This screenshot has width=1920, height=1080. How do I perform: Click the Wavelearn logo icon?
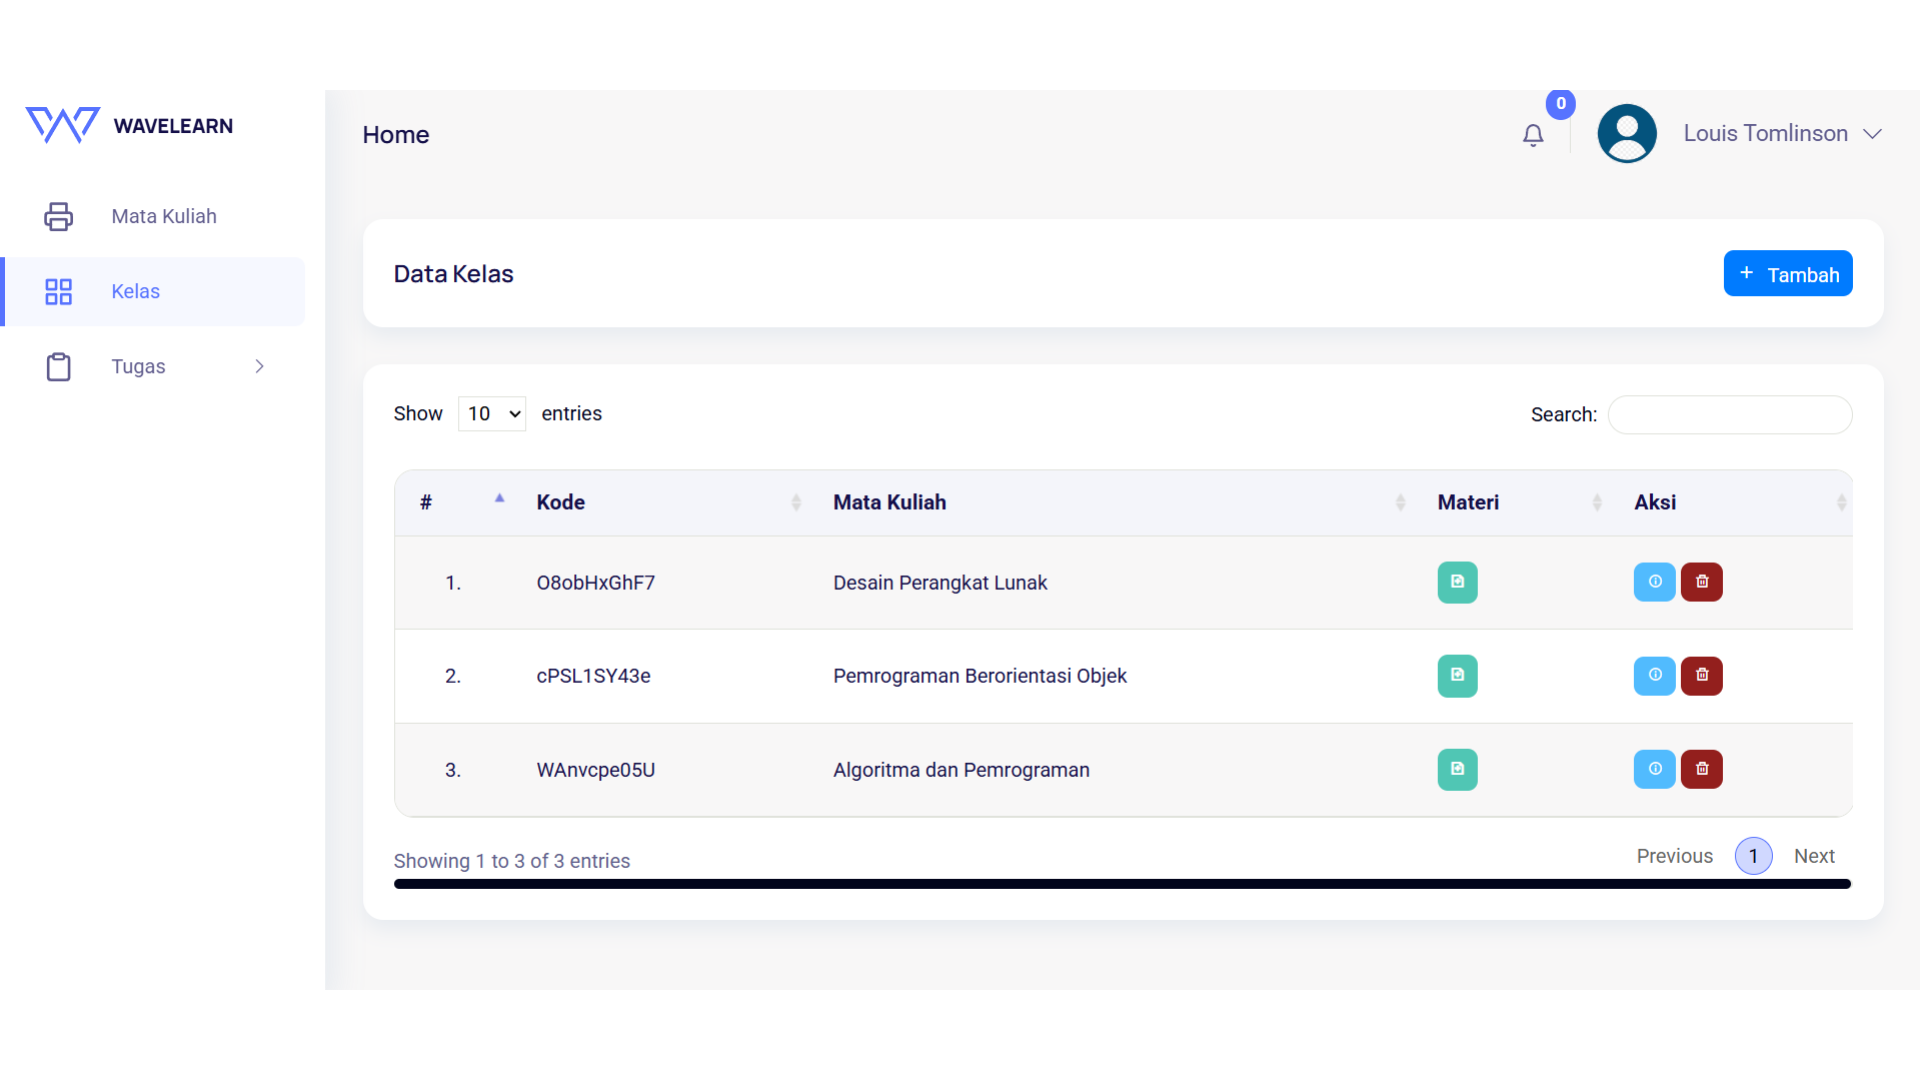[62, 126]
